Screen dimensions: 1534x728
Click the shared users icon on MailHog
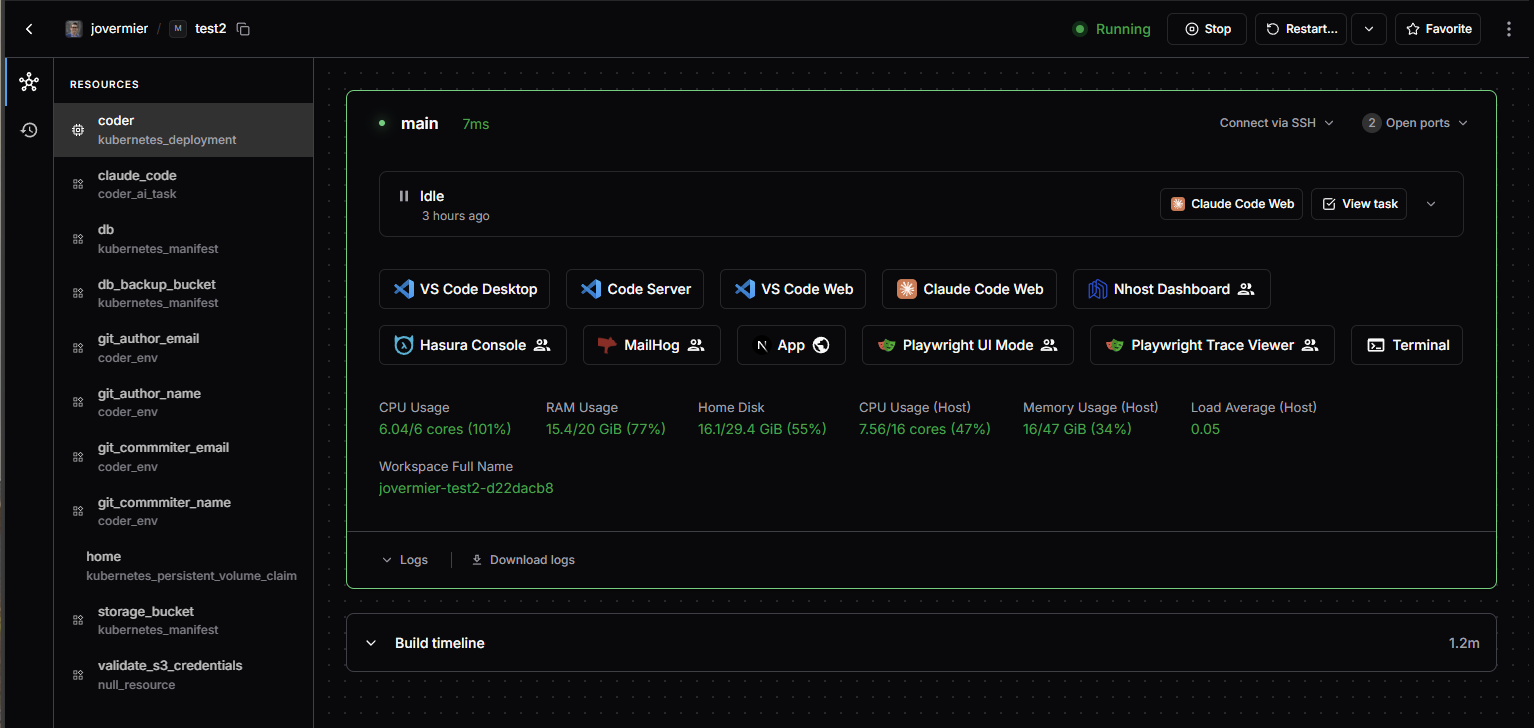click(x=696, y=345)
